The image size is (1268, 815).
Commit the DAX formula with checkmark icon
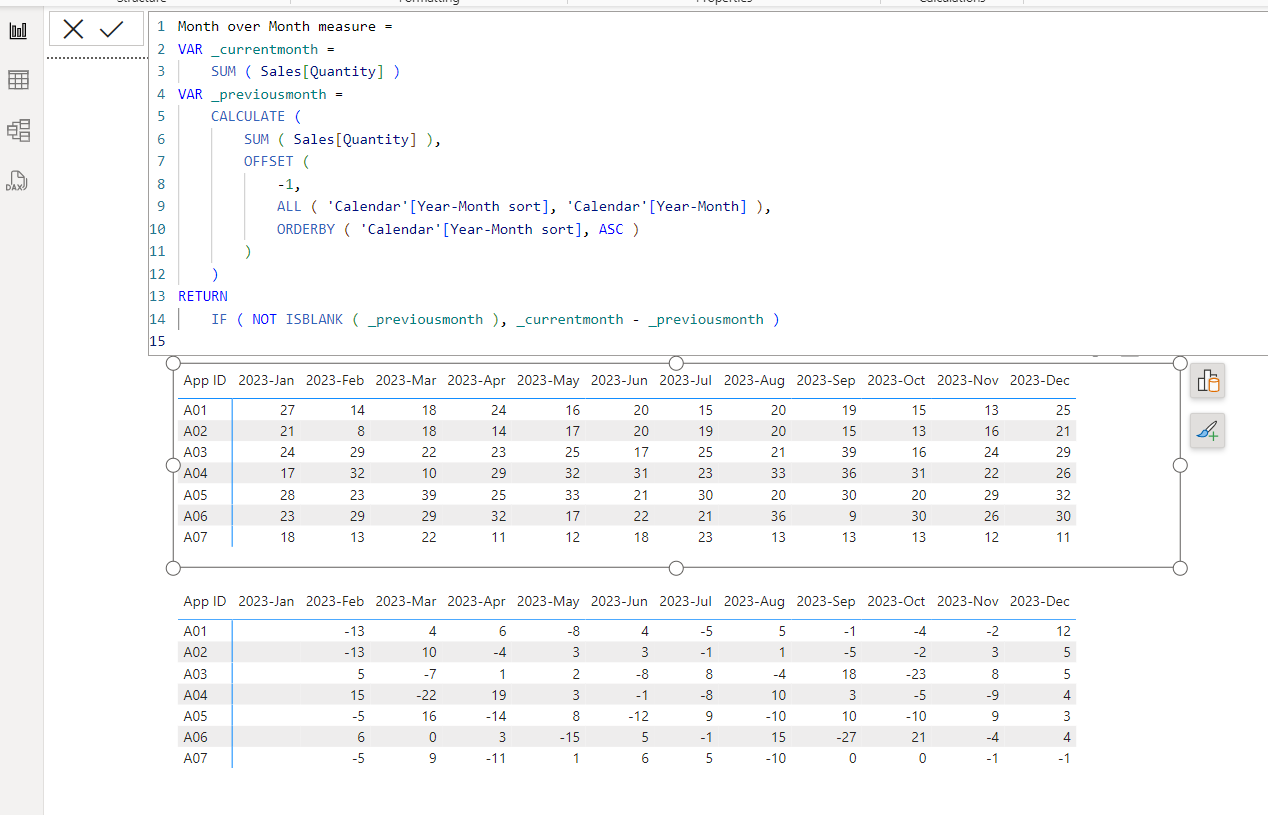pos(112,30)
